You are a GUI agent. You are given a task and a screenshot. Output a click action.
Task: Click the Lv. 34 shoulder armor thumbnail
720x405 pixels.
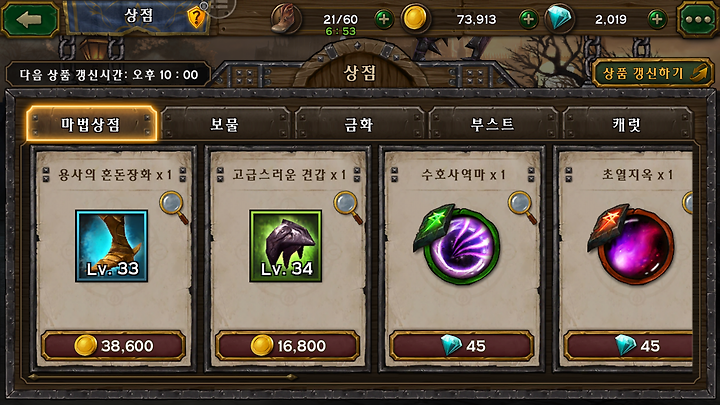coord(286,246)
